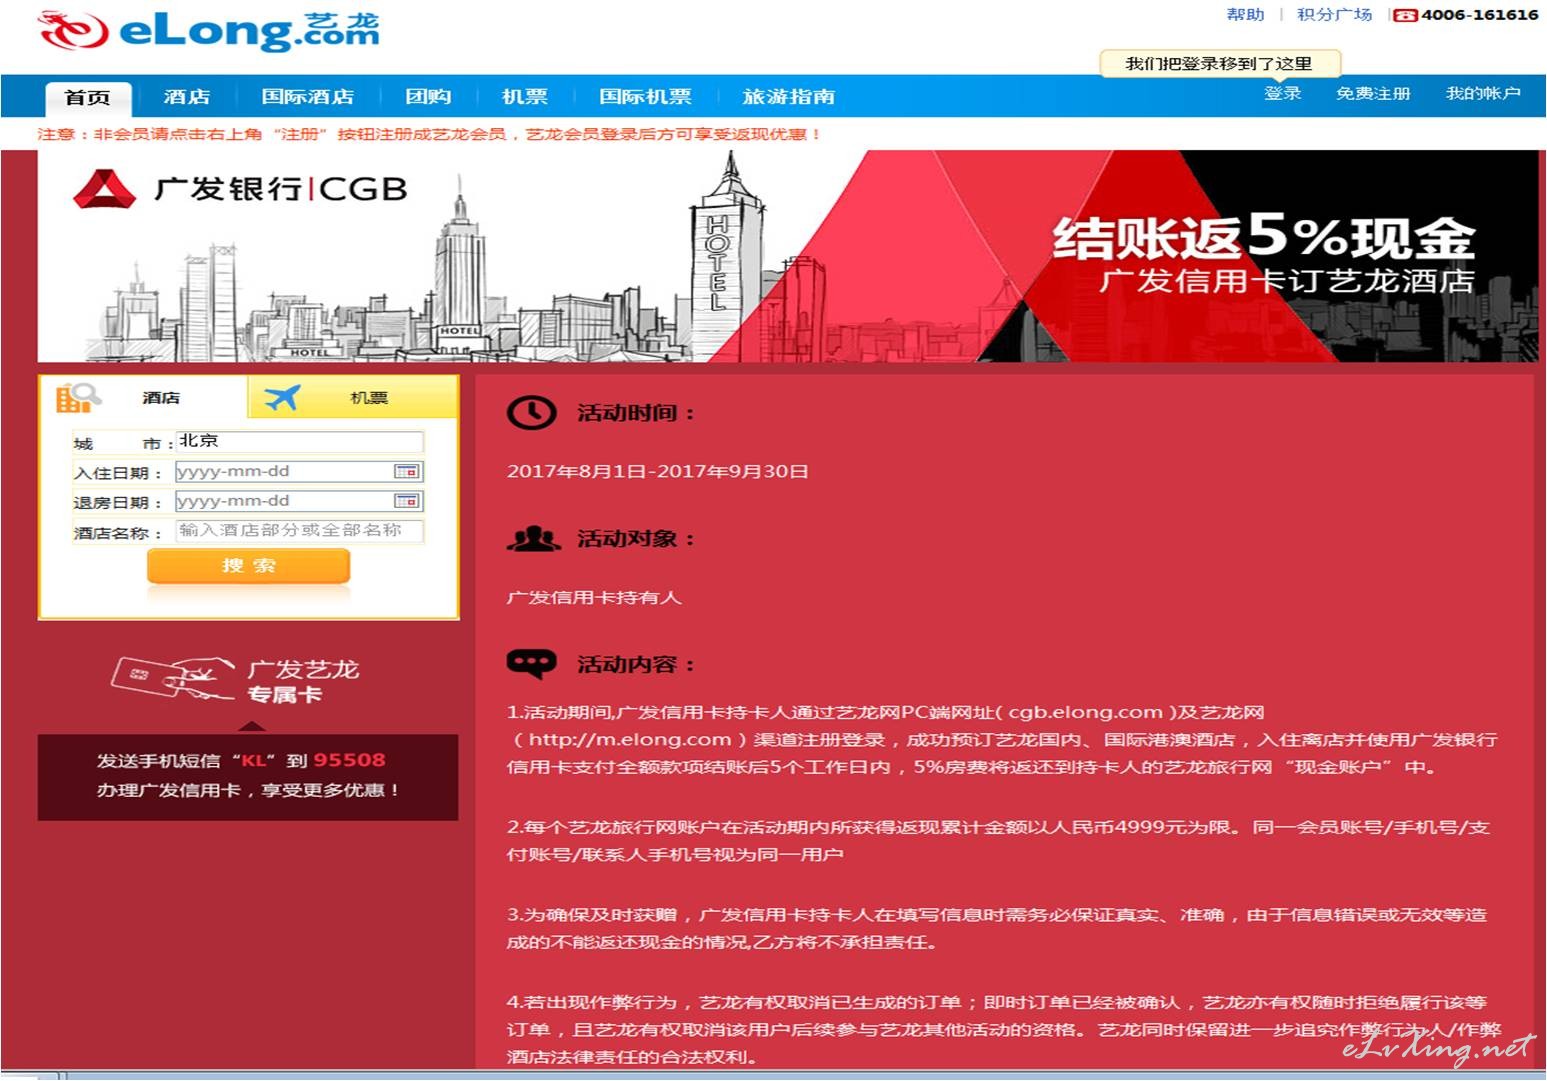Open the 国际酒店 navigation item
1547x1081 pixels.
tap(308, 97)
